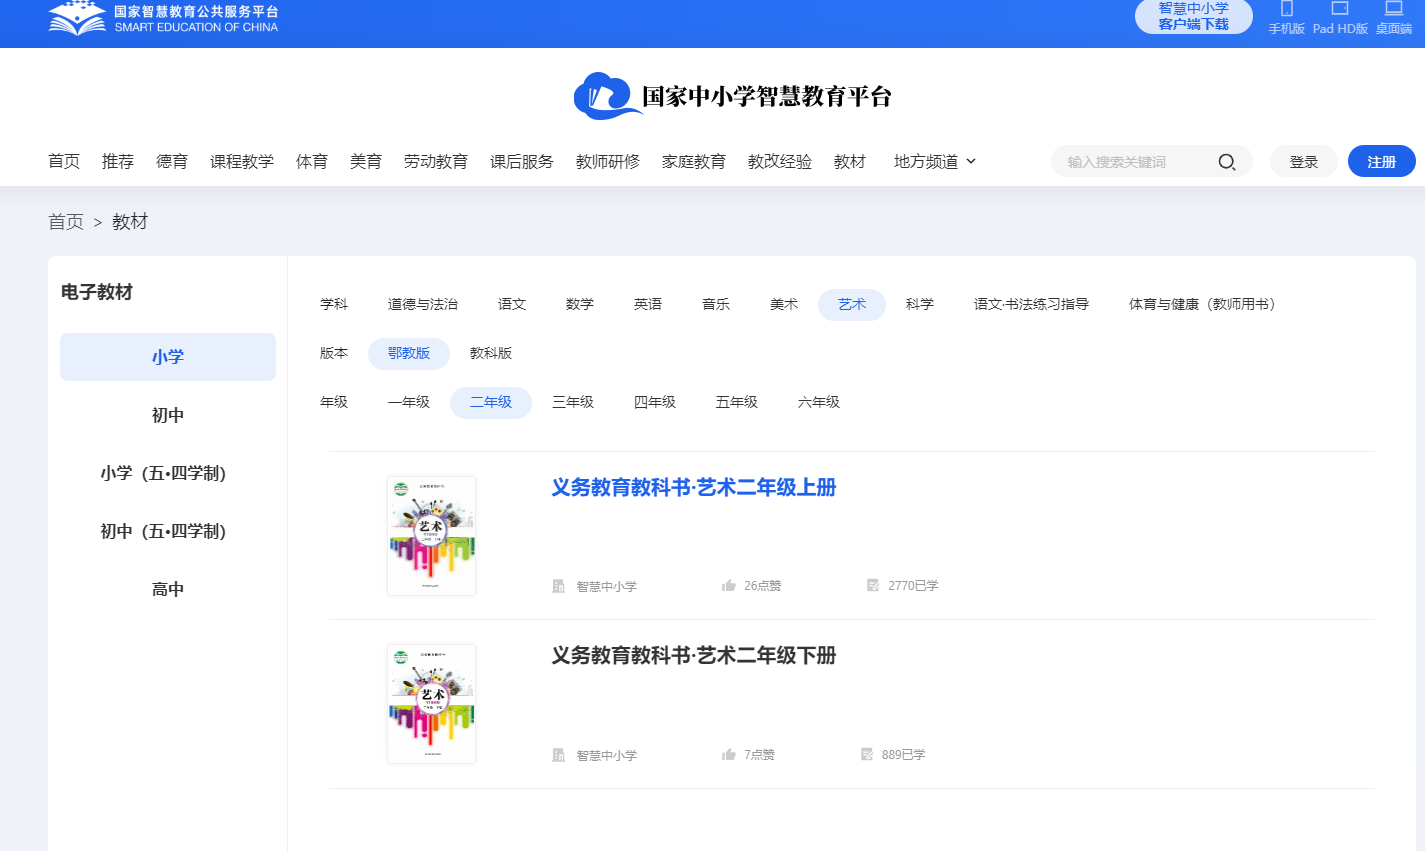Open 义务教育教科书·艺术二年级上册 link
1425x851 pixels.
tap(693, 488)
